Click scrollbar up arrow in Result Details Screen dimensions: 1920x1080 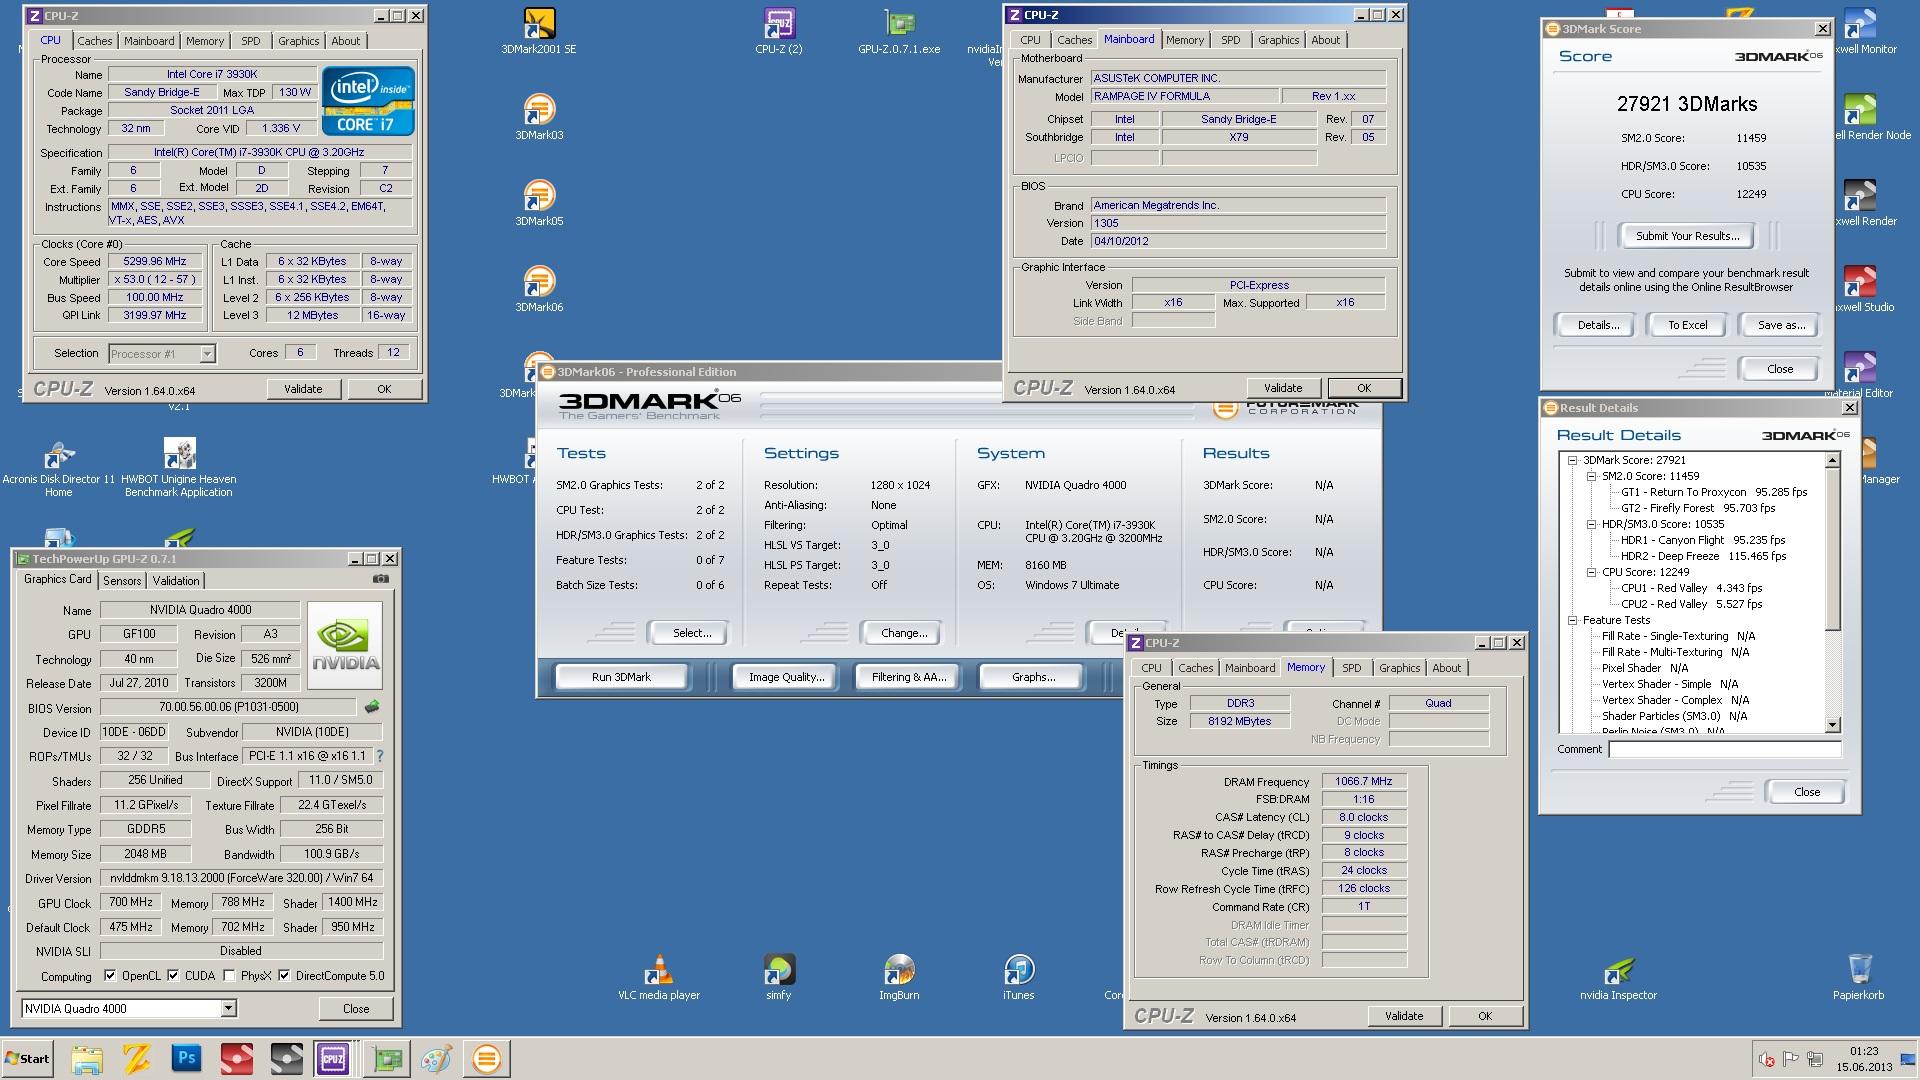point(1832,461)
